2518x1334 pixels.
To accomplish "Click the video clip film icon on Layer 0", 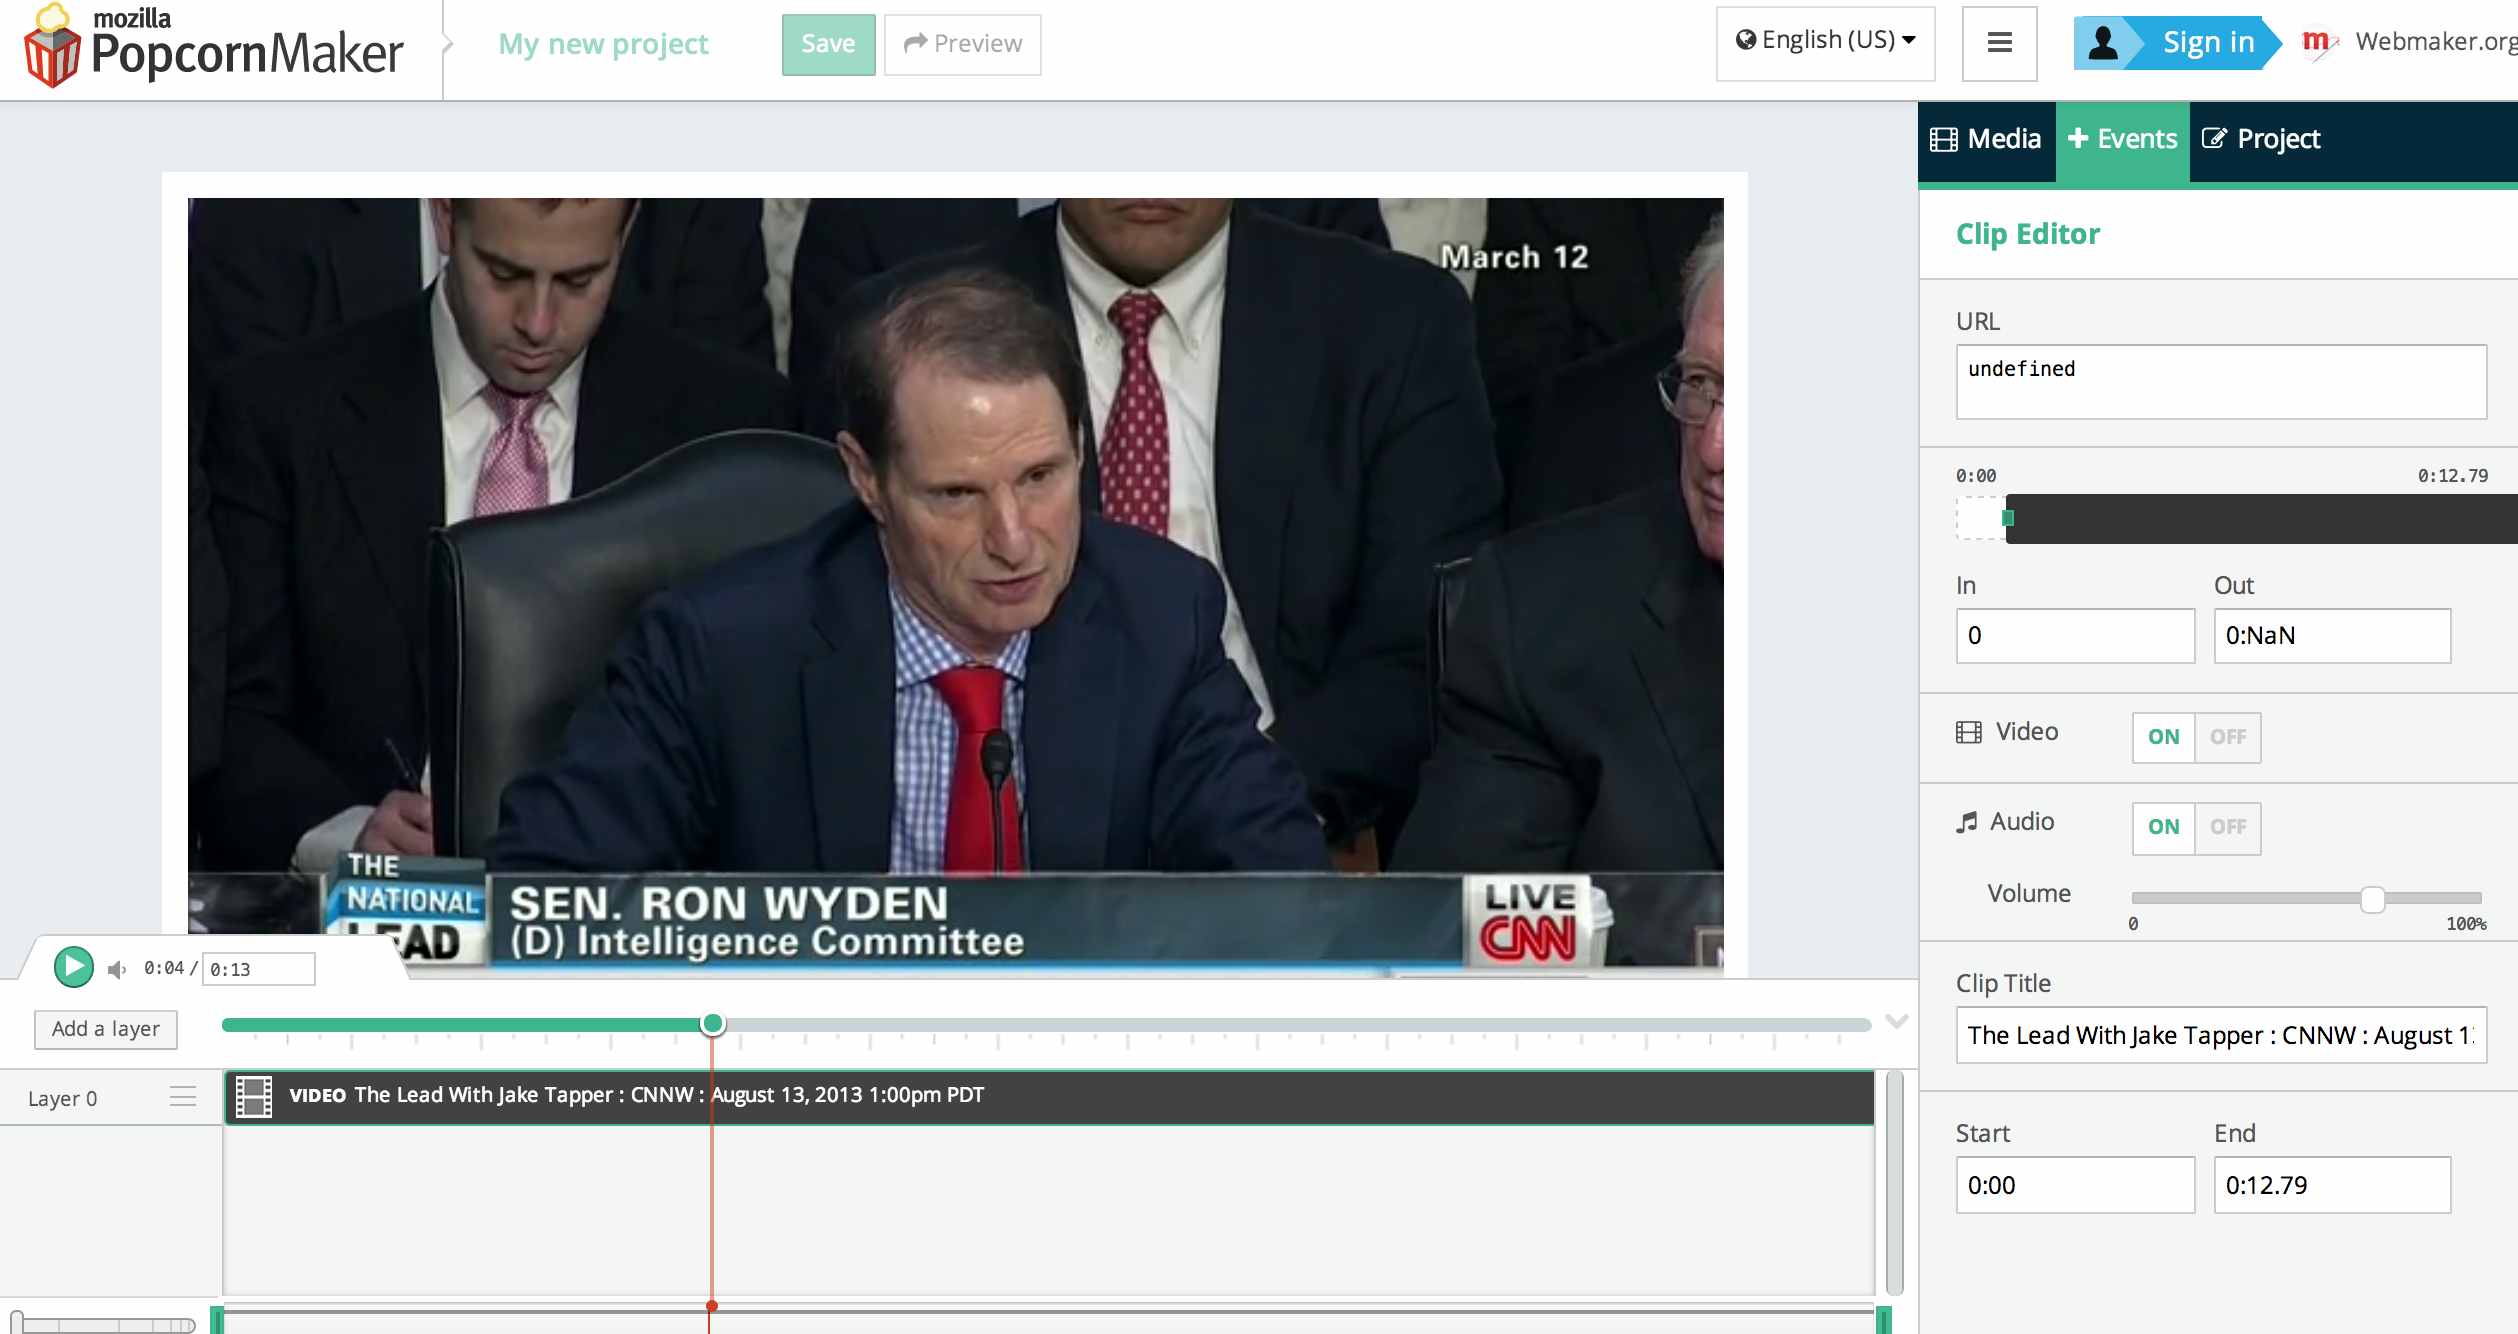I will pos(254,1096).
